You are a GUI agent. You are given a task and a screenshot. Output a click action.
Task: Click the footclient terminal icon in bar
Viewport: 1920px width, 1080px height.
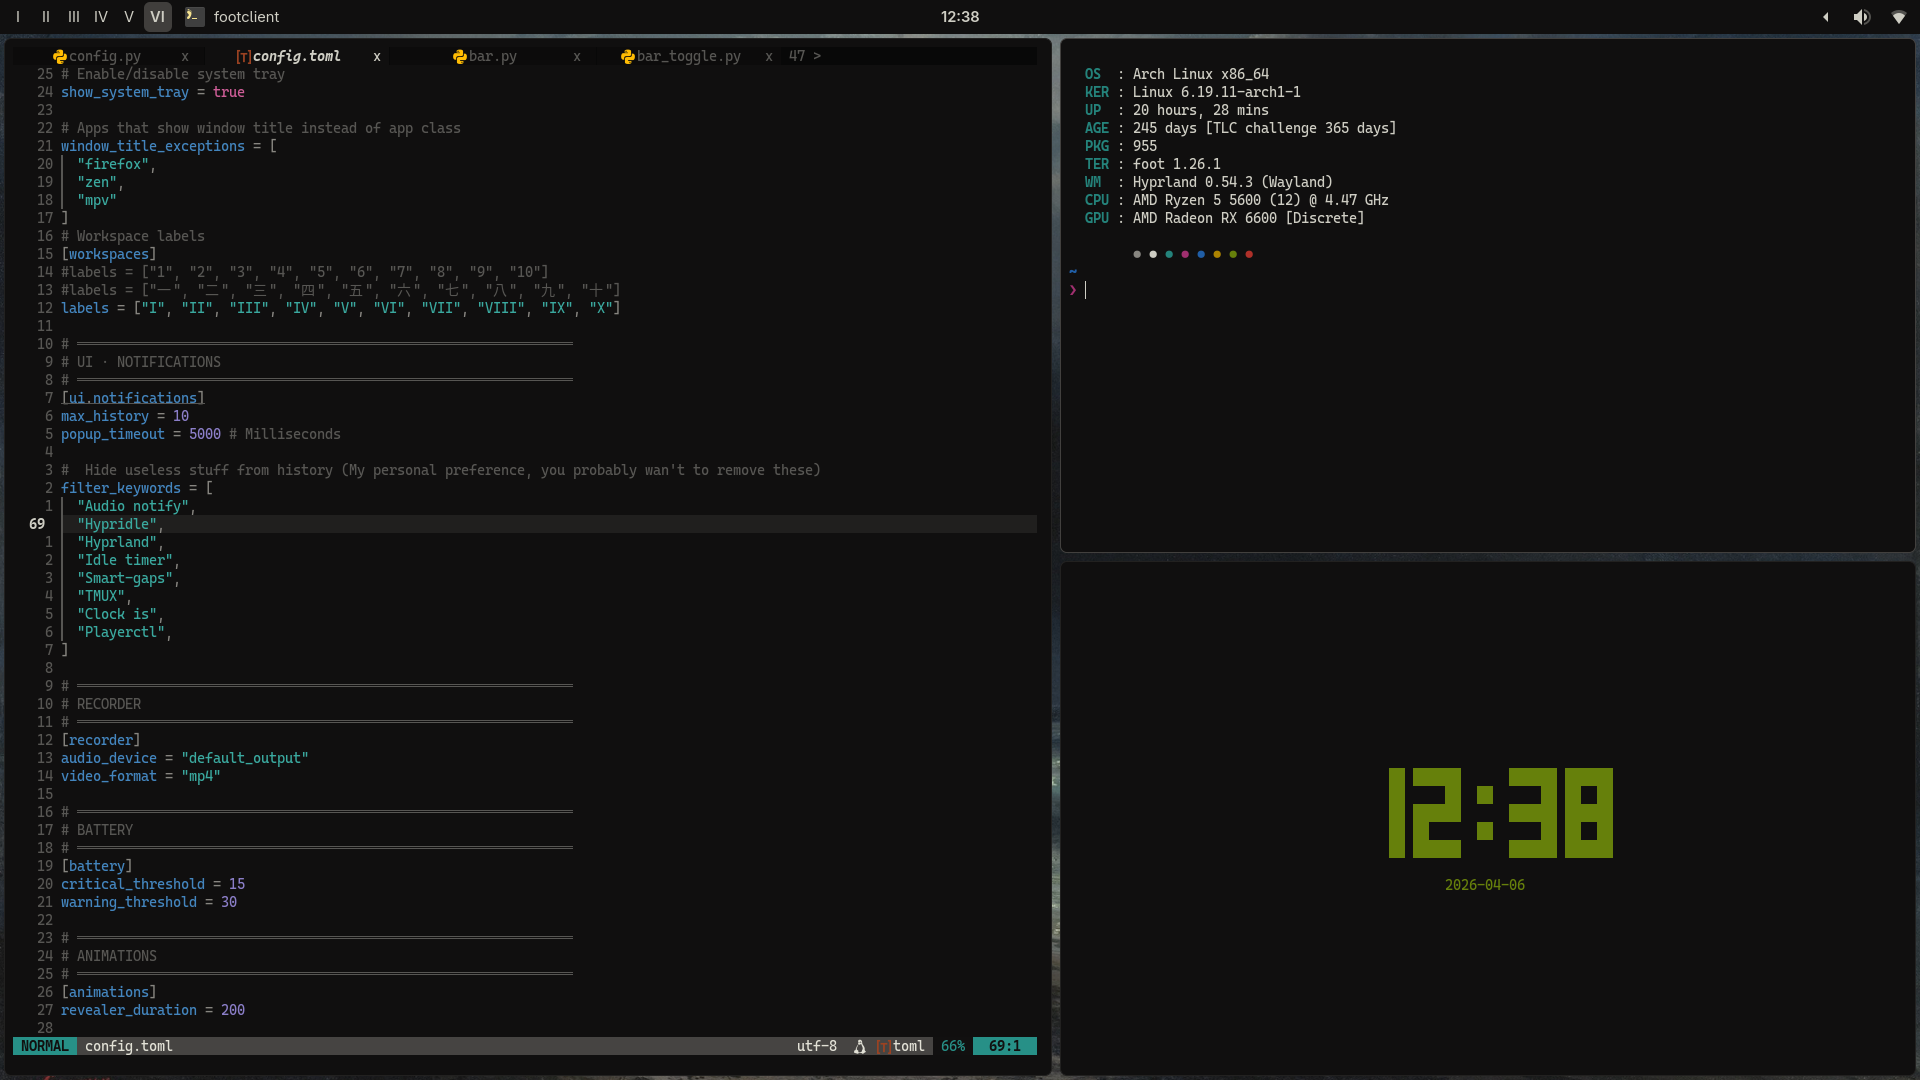(195, 17)
